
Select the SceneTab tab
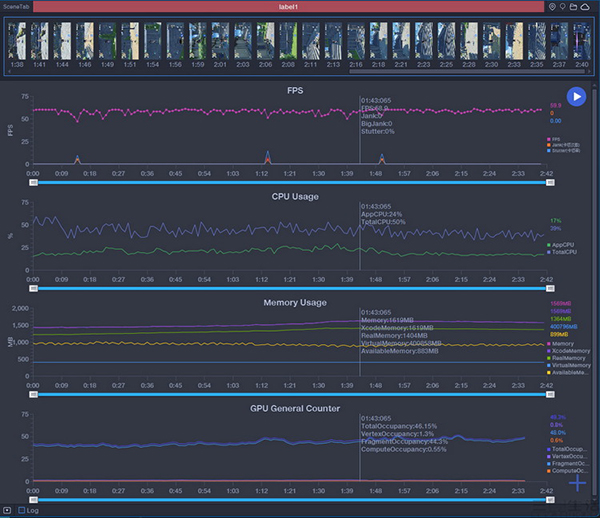pos(17,6)
